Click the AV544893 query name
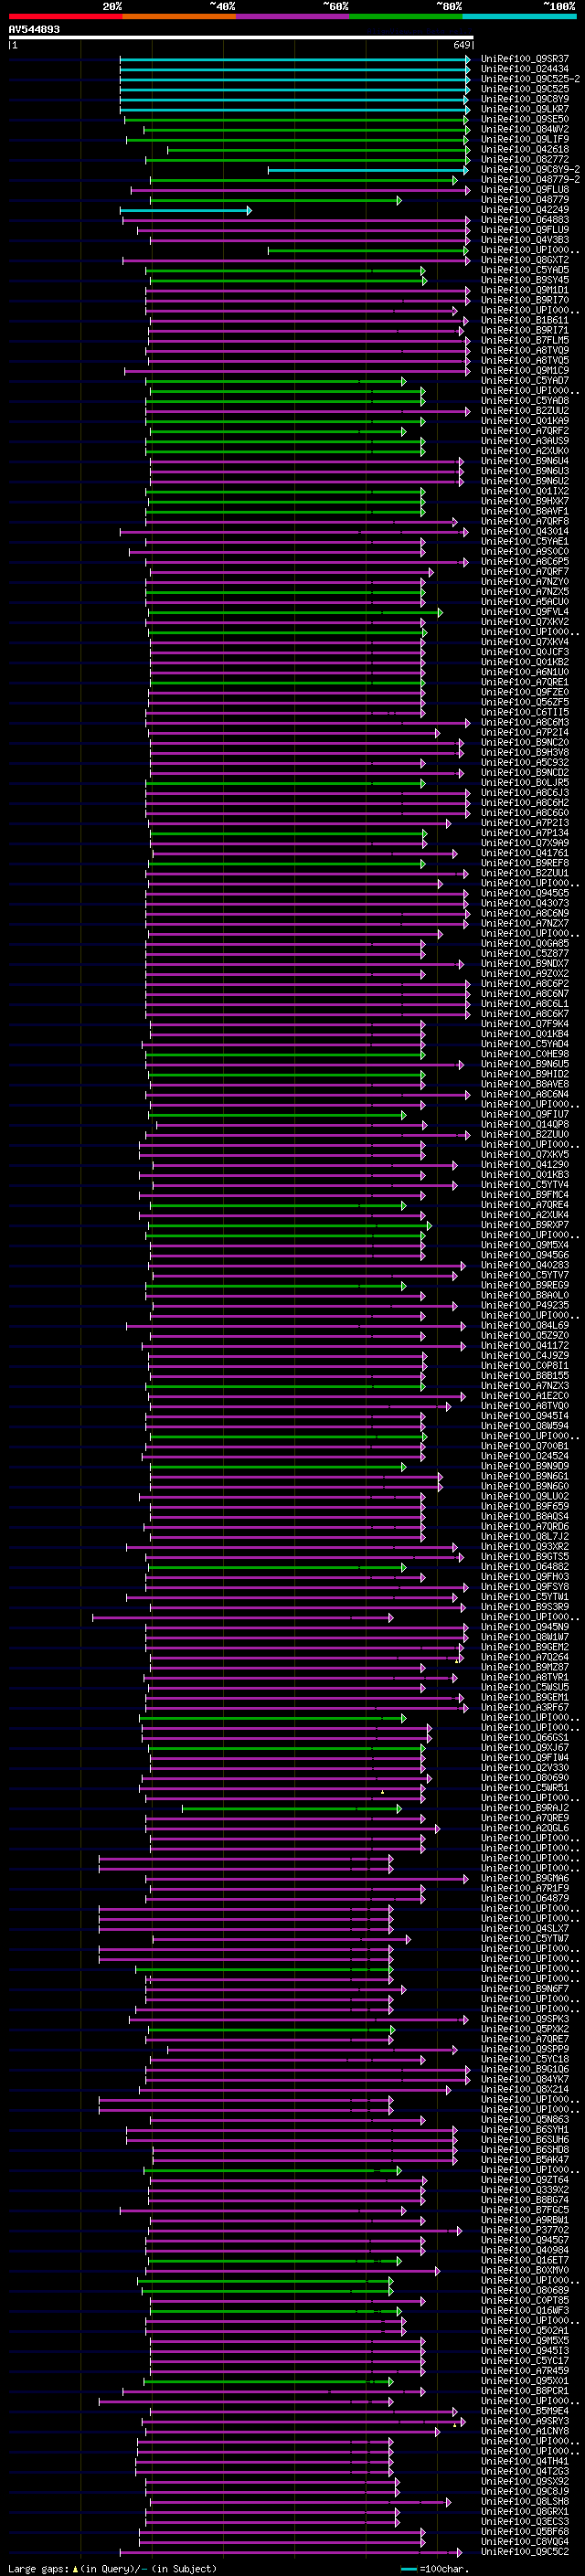 coord(34,29)
